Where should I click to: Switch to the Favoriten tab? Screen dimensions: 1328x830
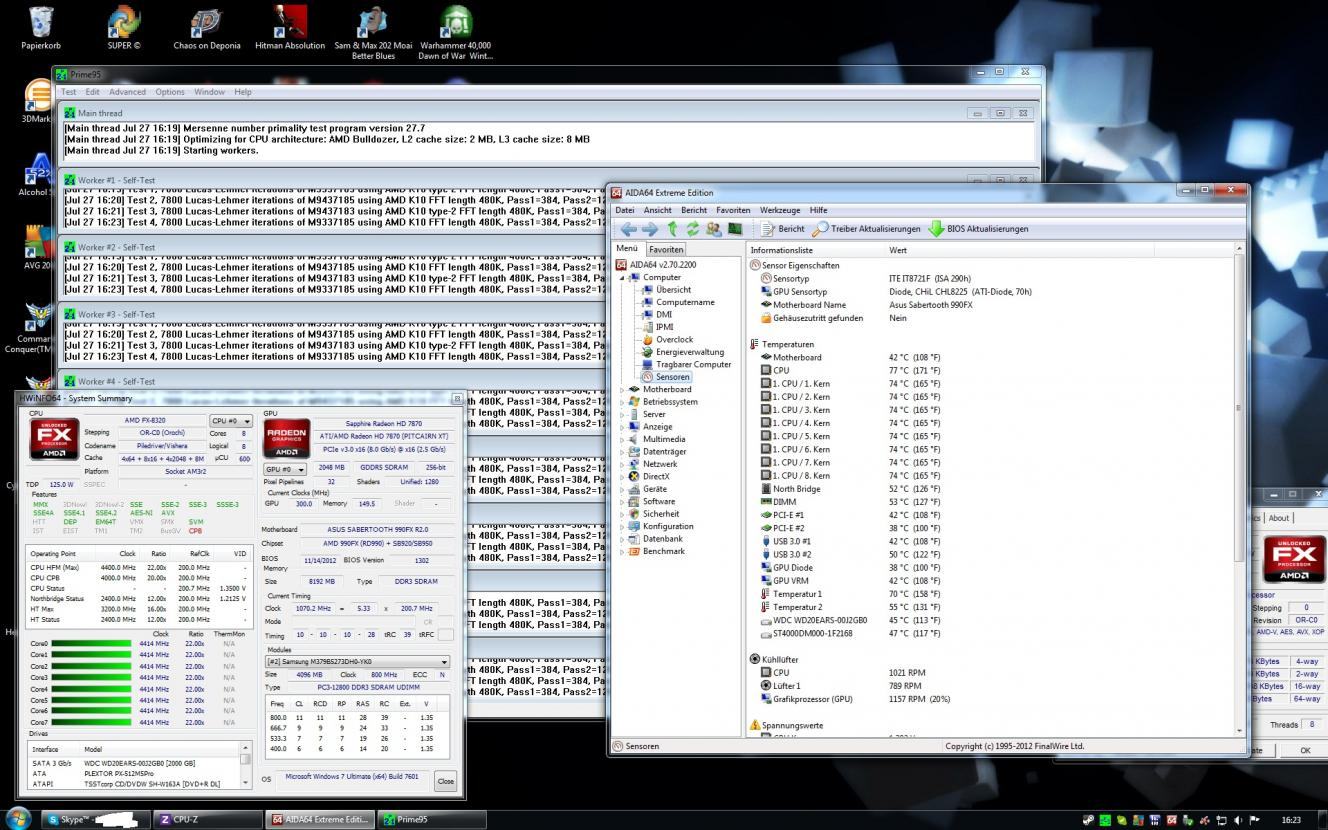pyautogui.click(x=666, y=249)
